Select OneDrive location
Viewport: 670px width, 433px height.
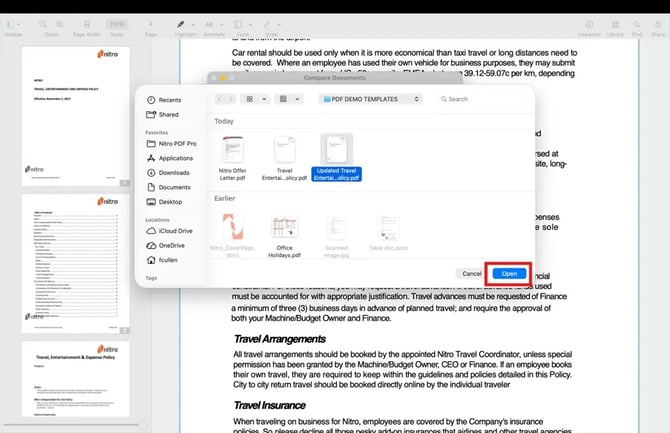point(165,245)
